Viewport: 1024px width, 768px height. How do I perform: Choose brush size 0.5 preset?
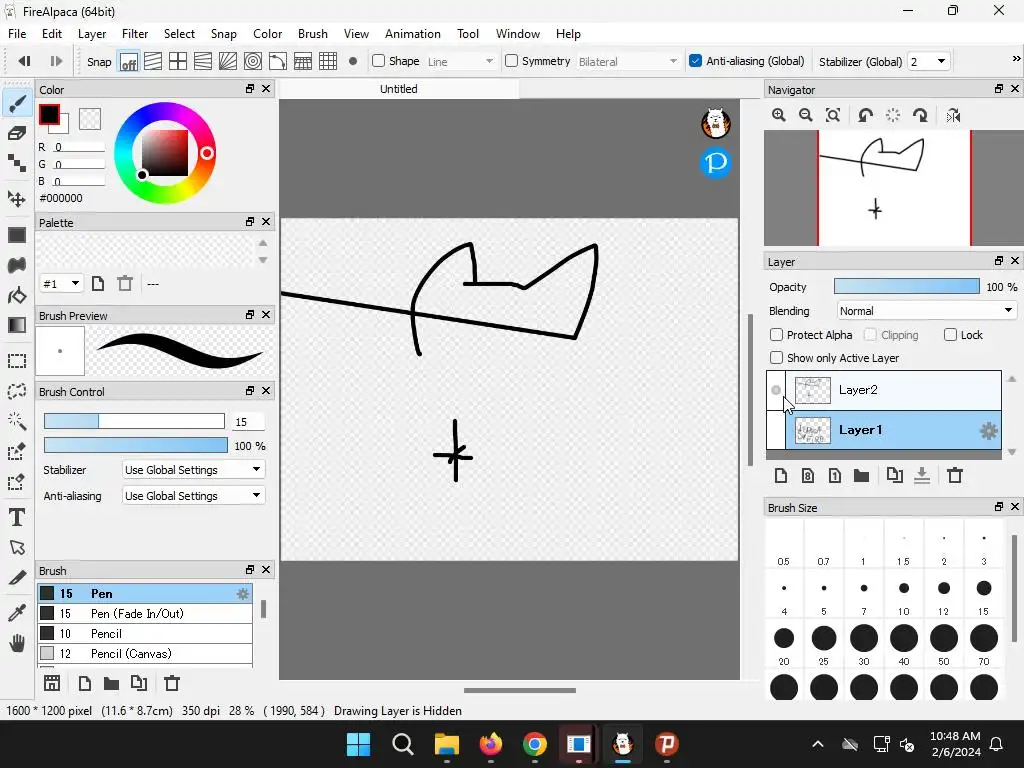point(784,546)
